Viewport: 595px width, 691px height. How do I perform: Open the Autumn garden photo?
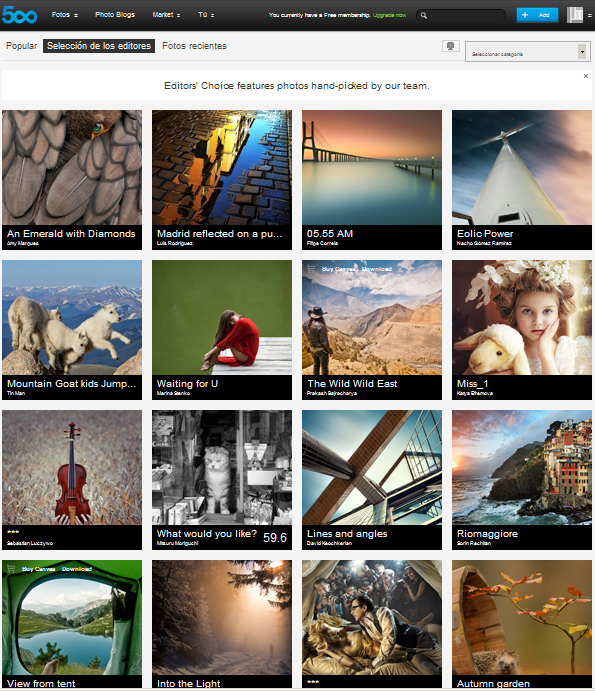pos(521,617)
